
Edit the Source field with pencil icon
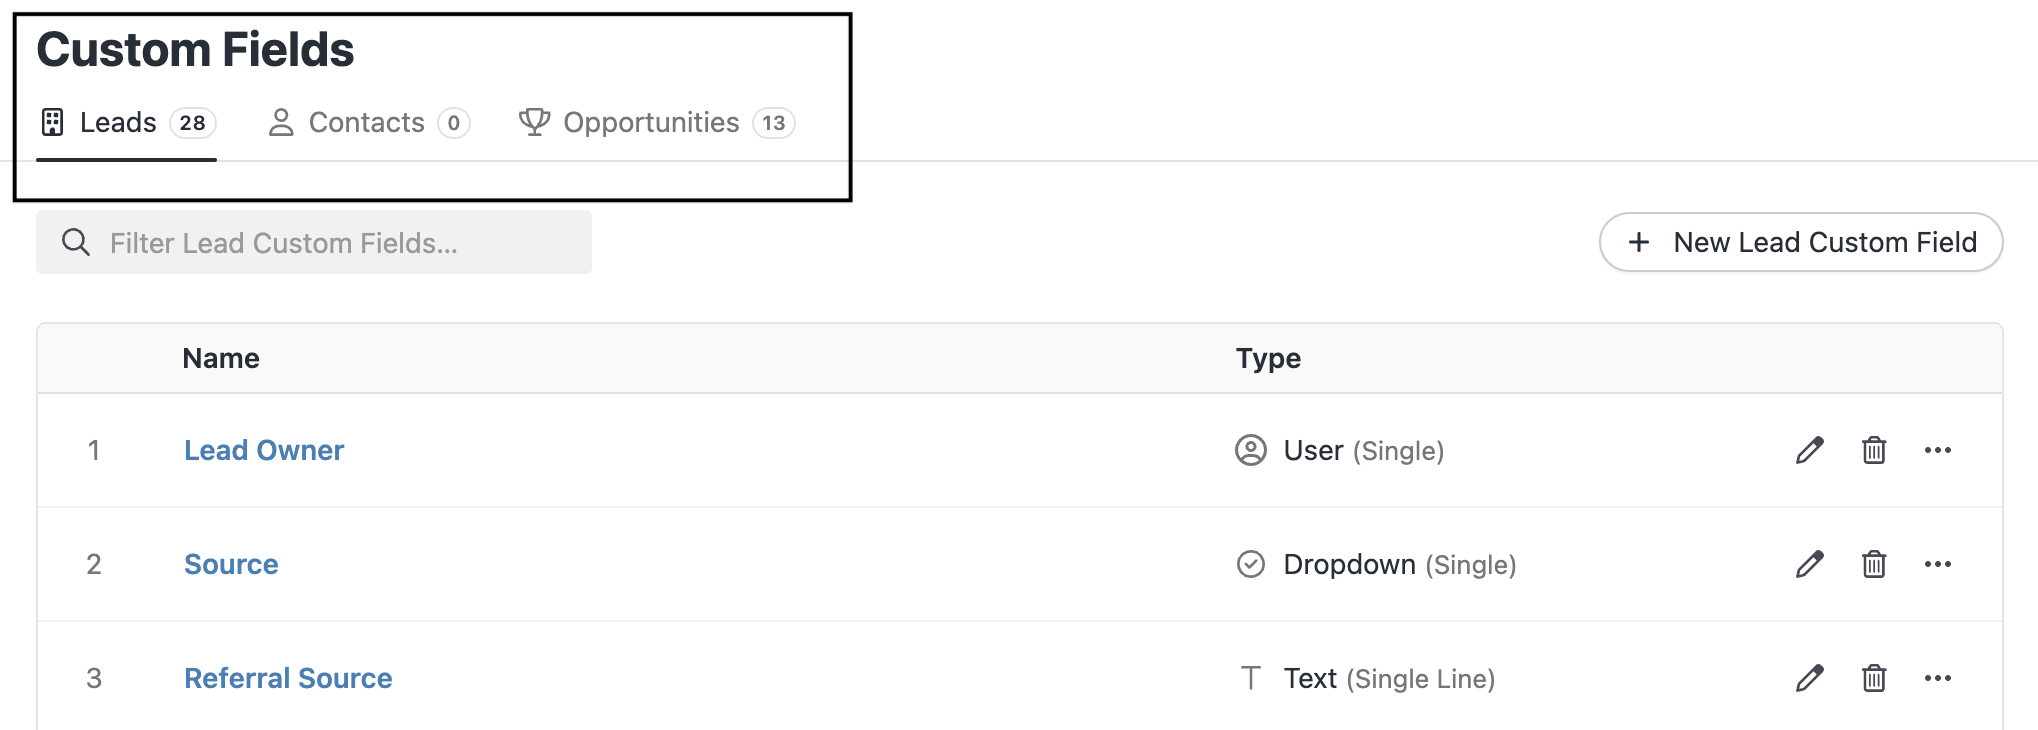point(1809,564)
